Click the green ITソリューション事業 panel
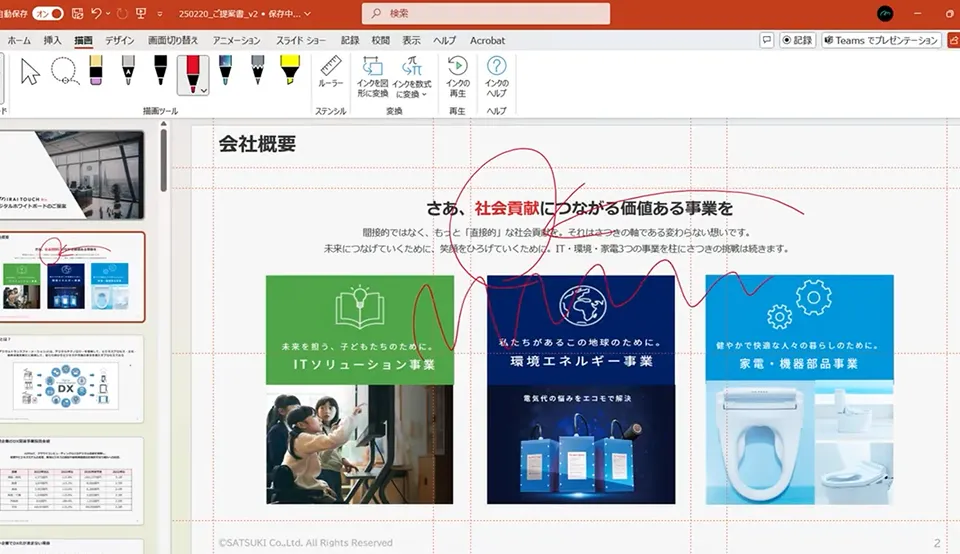960x554 pixels. [360, 329]
